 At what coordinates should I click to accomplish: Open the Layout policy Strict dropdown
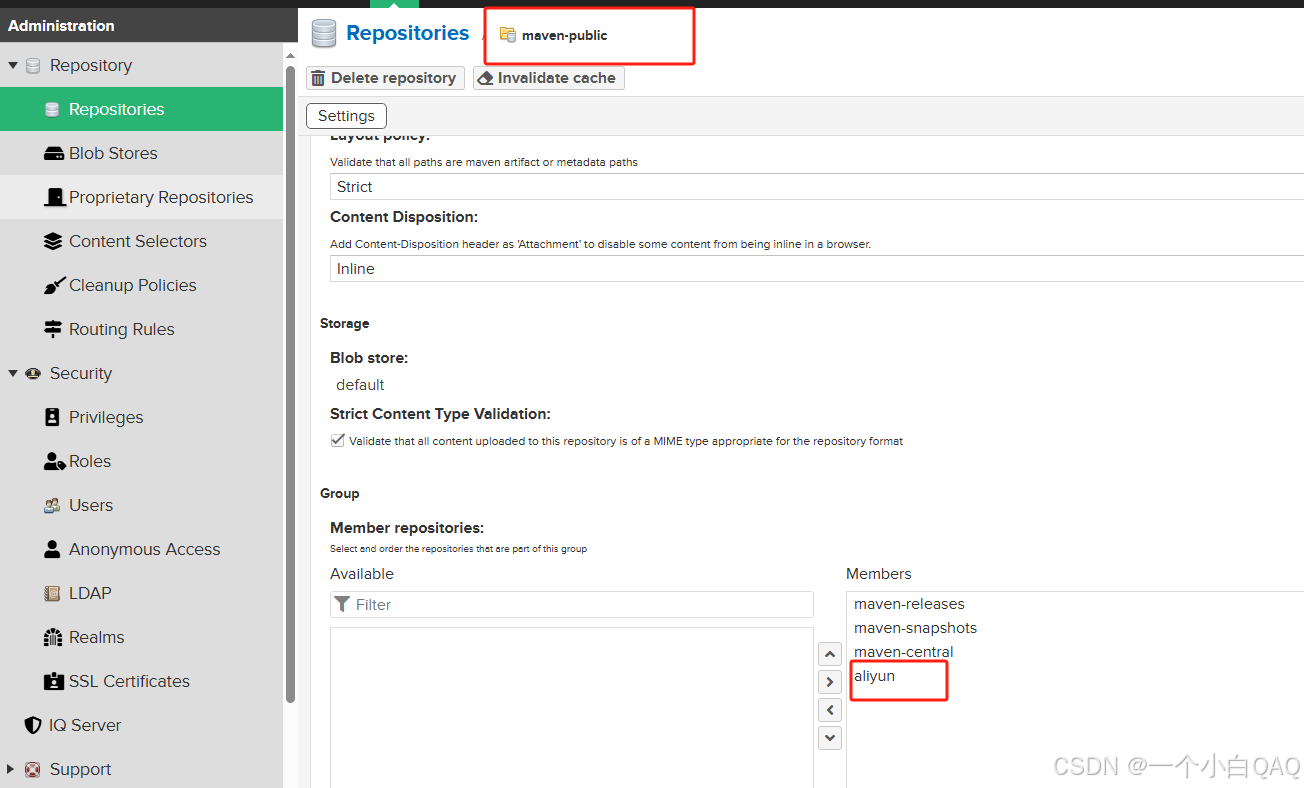[x=817, y=187]
